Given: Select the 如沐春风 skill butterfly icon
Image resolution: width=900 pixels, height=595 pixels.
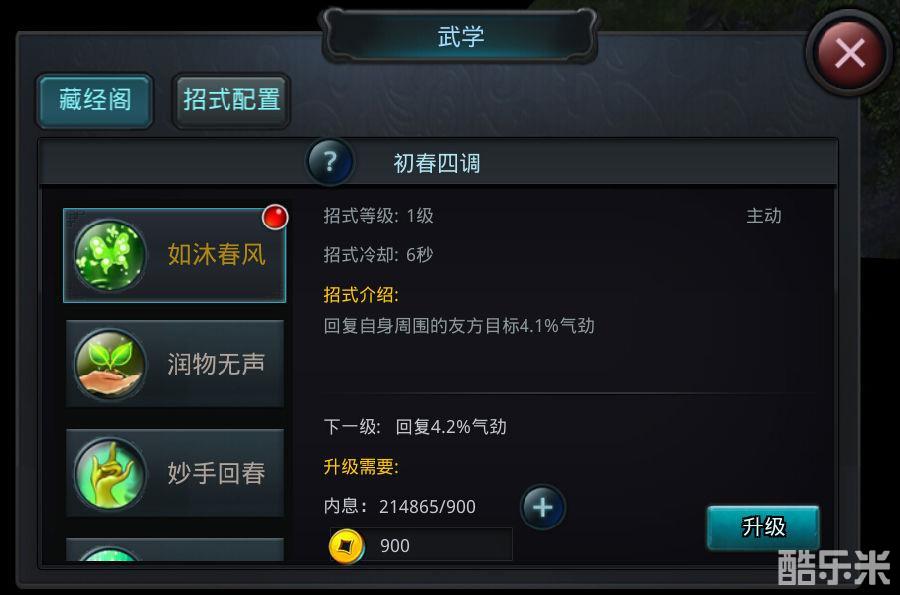Looking at the screenshot, I should pos(110,255).
